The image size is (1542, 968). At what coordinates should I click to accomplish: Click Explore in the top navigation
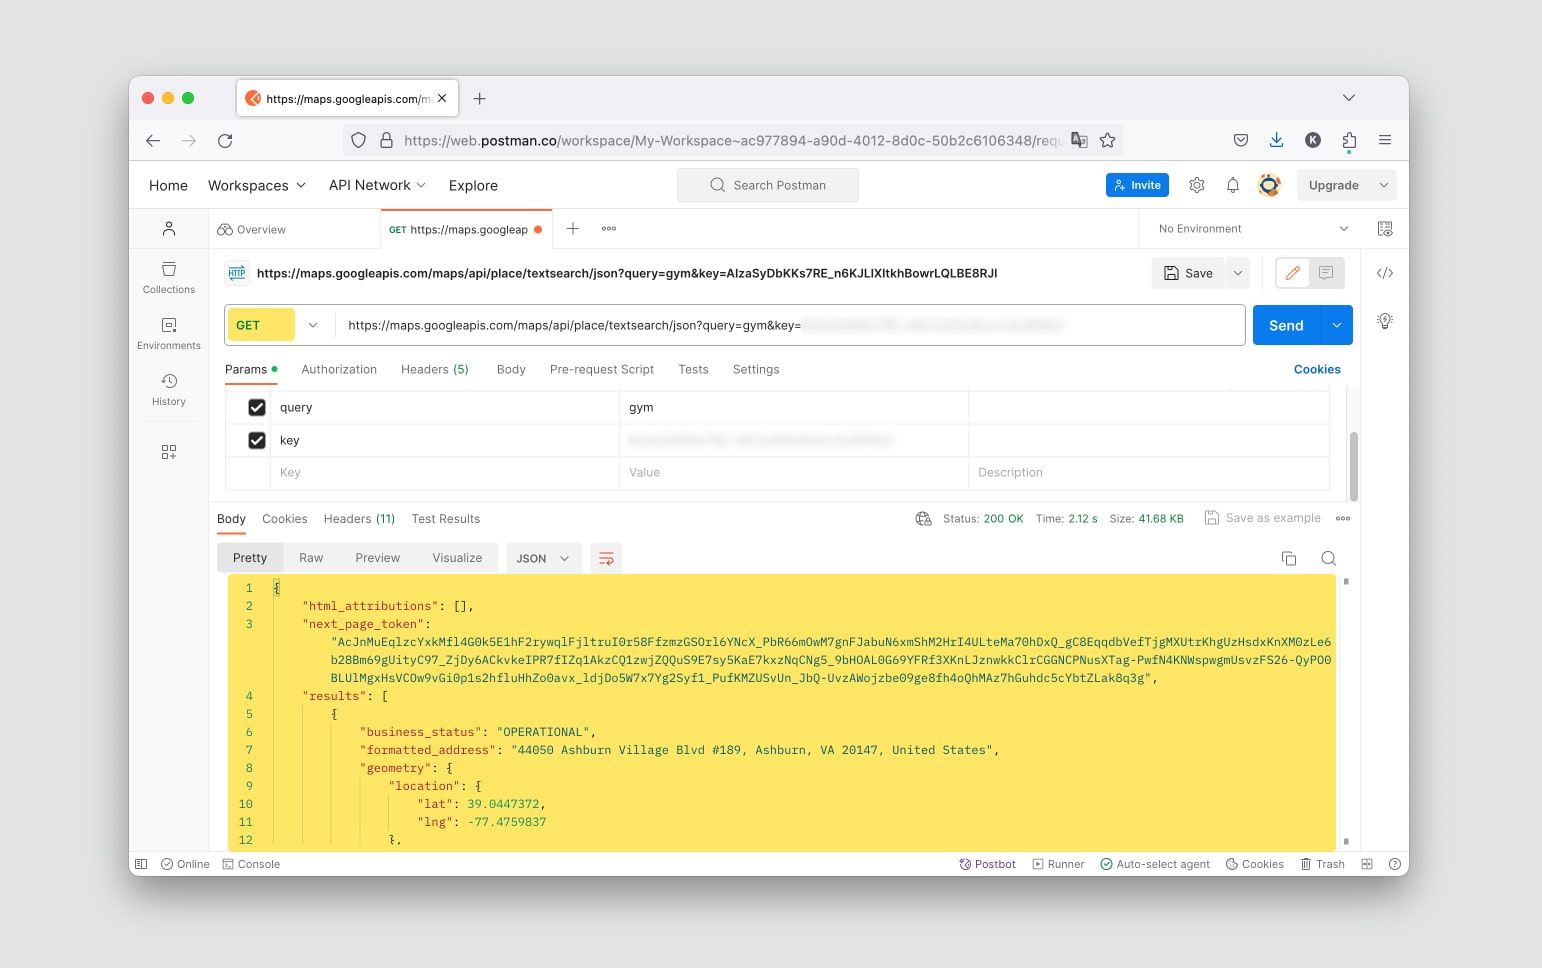473,185
